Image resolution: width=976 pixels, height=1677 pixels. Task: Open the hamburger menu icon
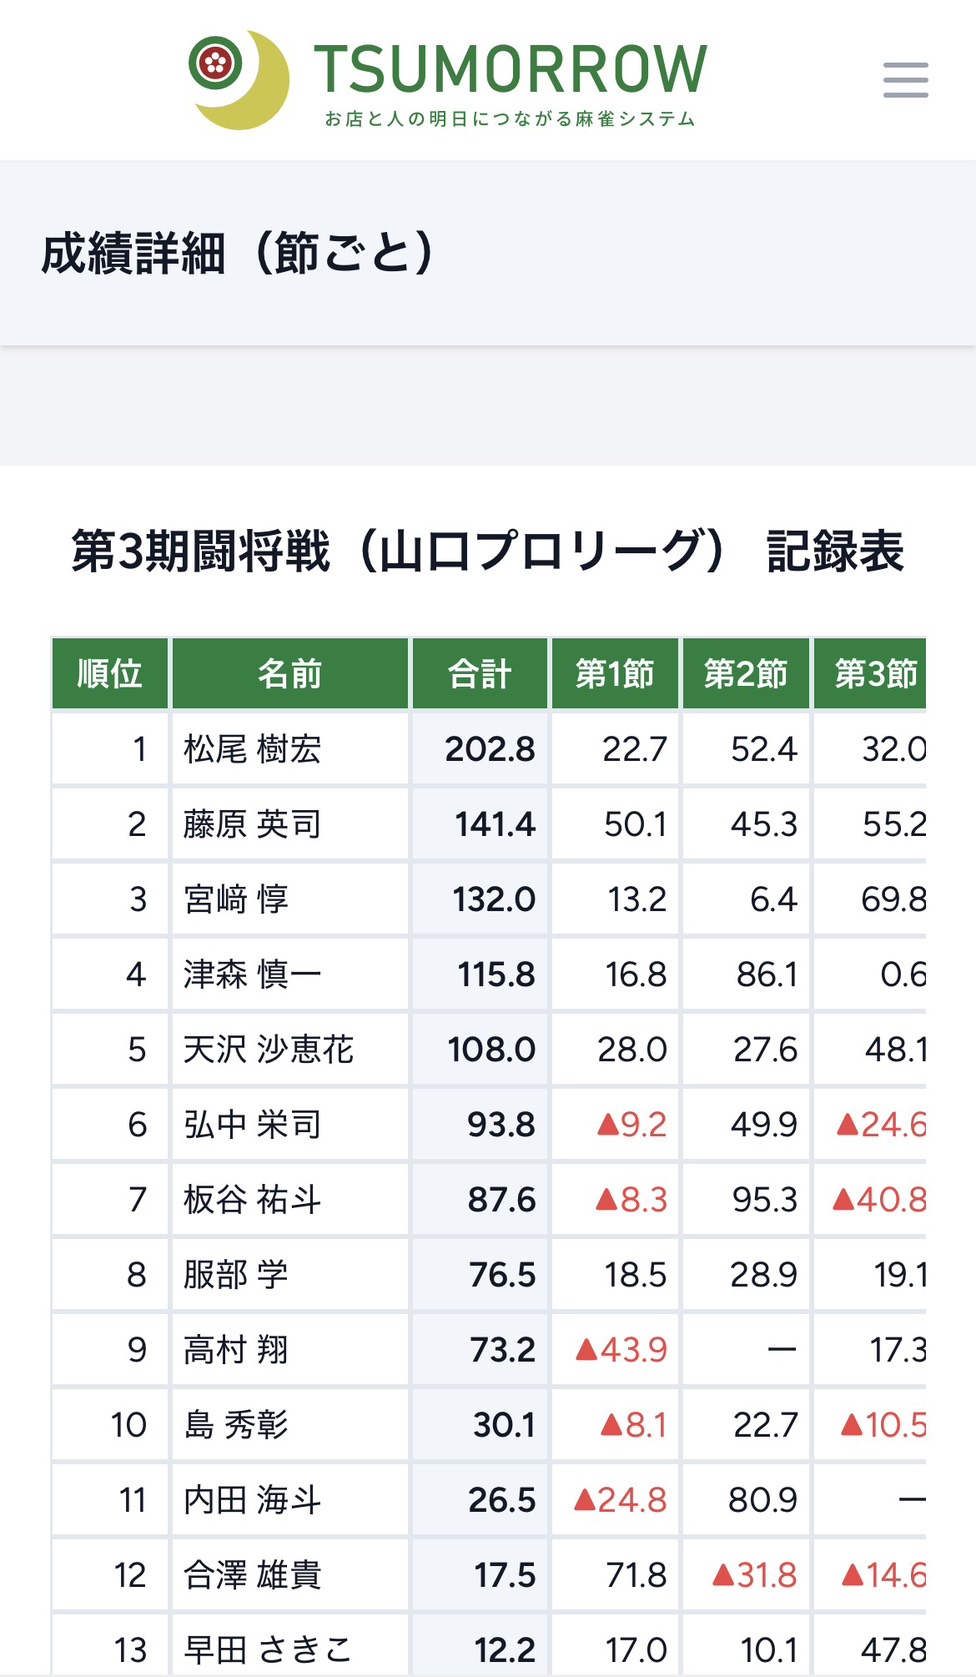(905, 80)
